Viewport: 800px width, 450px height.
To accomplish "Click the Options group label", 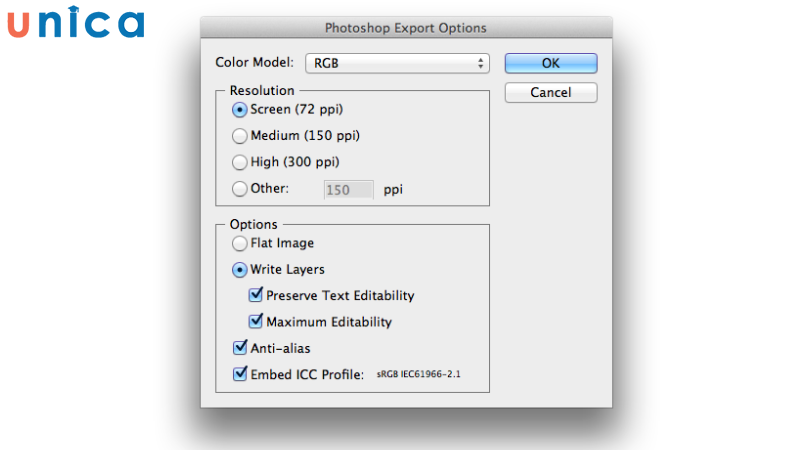I will [x=254, y=224].
